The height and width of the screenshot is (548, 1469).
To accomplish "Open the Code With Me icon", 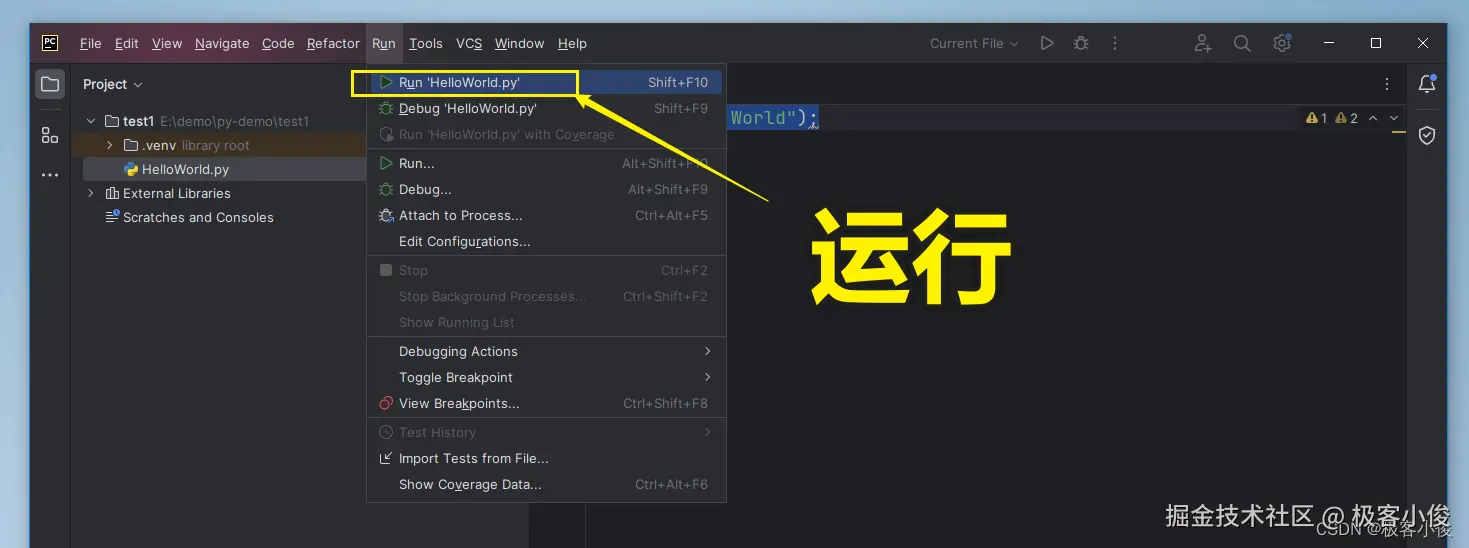I will pyautogui.click(x=1203, y=43).
